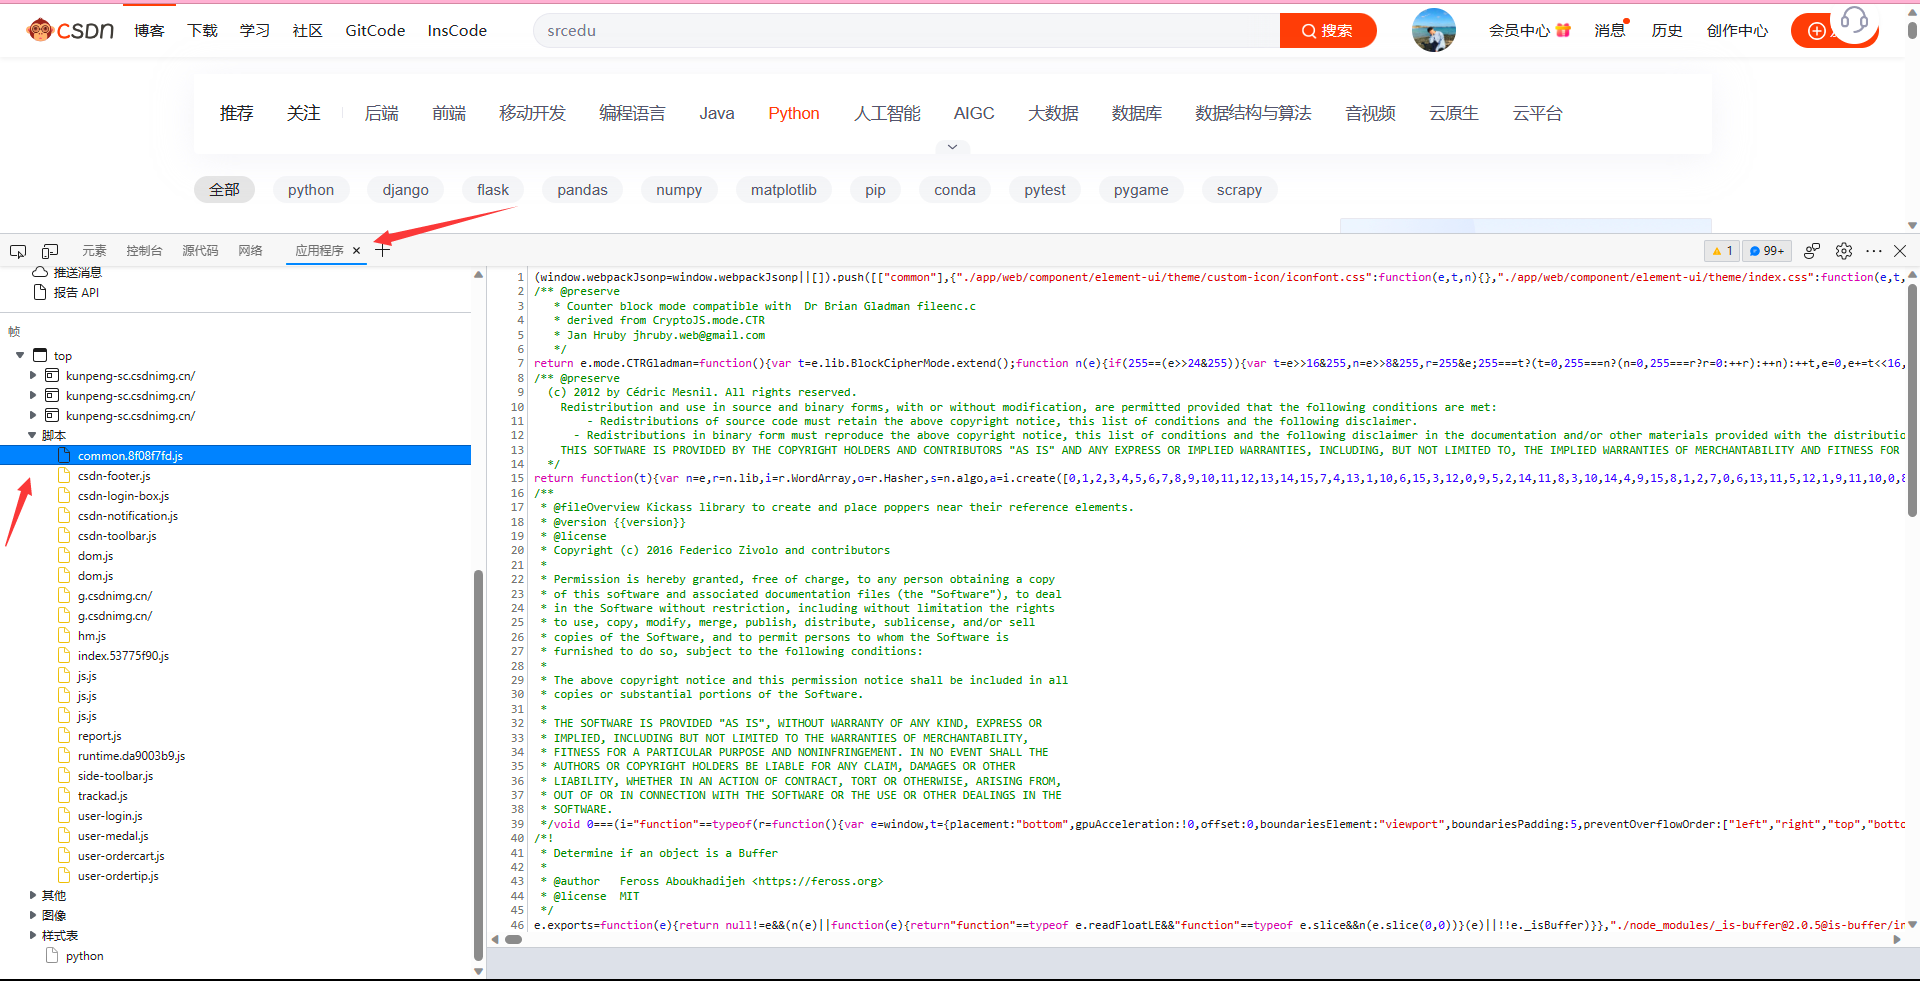Click the 99+ messages badge
Screen dimensions: 1920x981
1767,251
